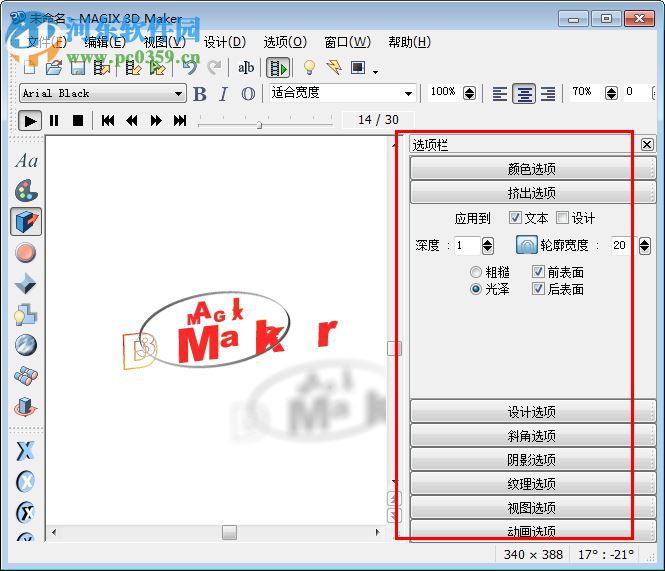The width and height of the screenshot is (665, 571).
Task: Expand the 设计选项 section
Action: [533, 411]
